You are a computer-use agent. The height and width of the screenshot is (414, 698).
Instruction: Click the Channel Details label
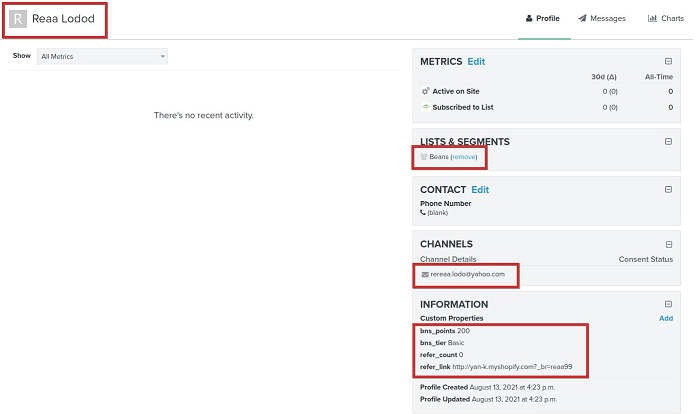[x=448, y=259]
